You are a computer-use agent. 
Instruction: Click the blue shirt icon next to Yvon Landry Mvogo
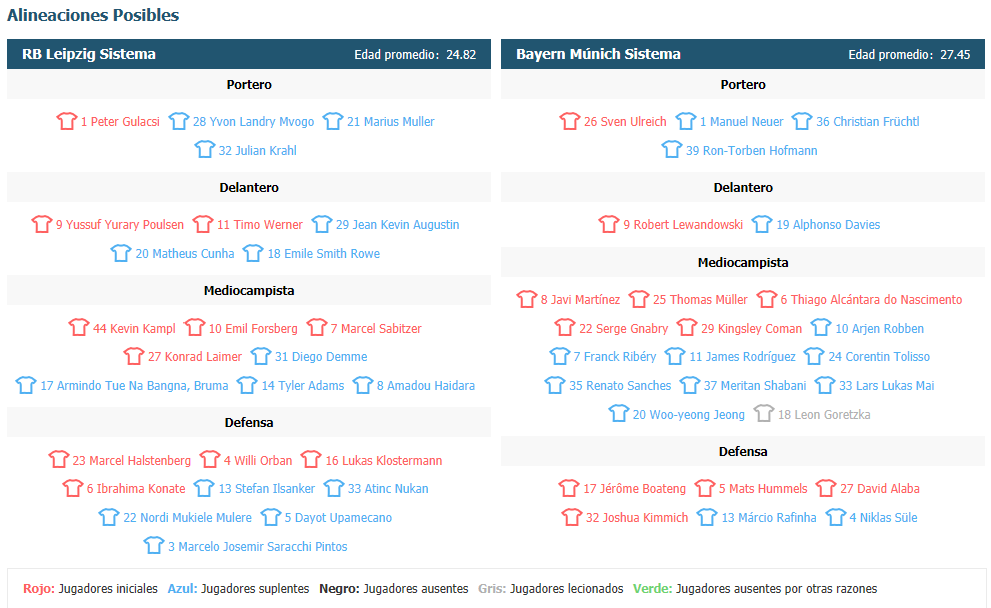click(x=179, y=121)
